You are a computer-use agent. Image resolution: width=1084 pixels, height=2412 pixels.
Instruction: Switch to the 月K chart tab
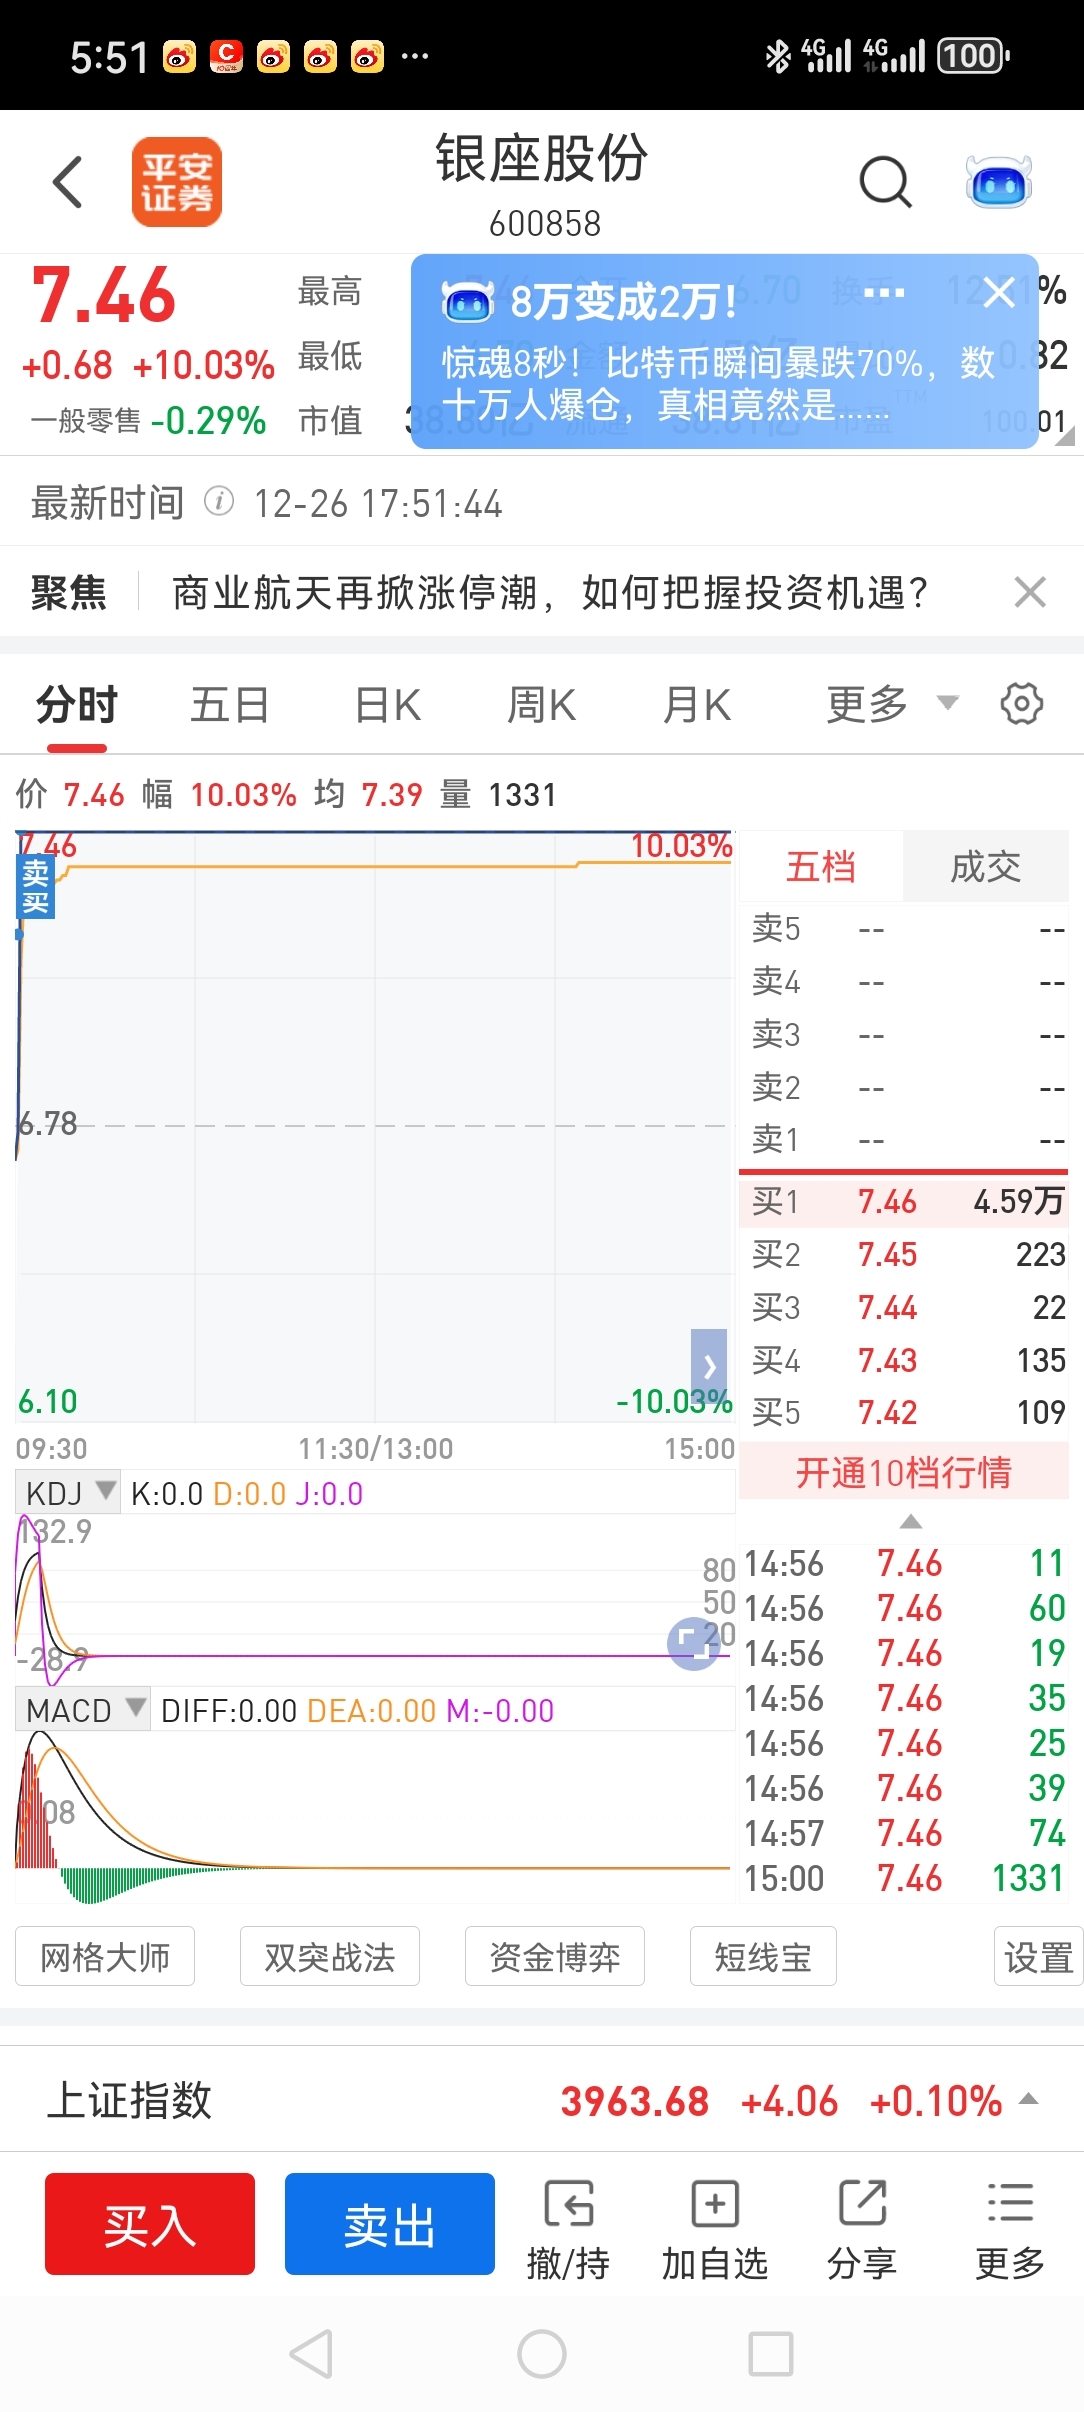[697, 705]
